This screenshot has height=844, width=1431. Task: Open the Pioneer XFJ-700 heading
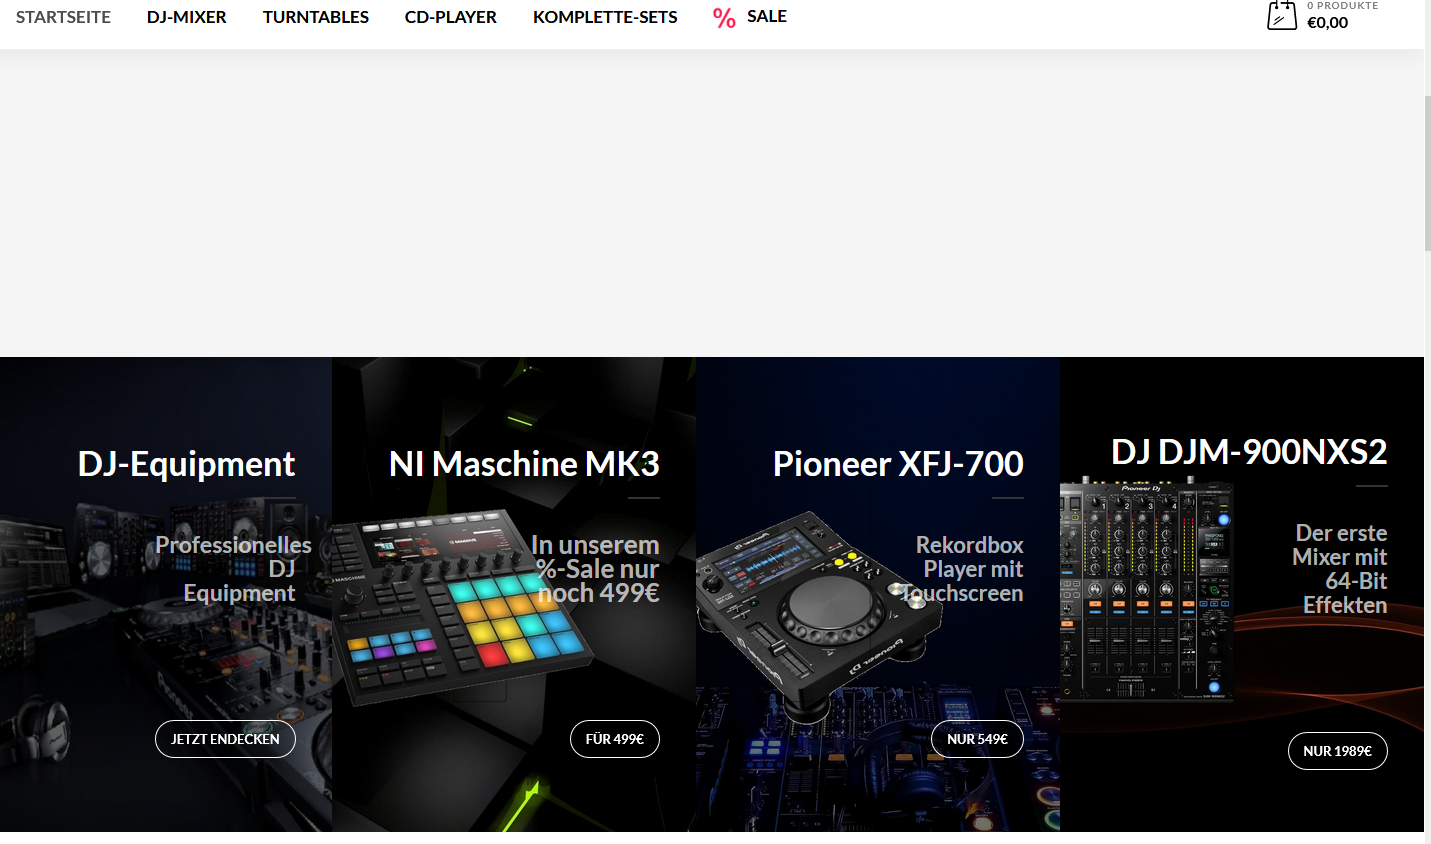[x=898, y=464]
